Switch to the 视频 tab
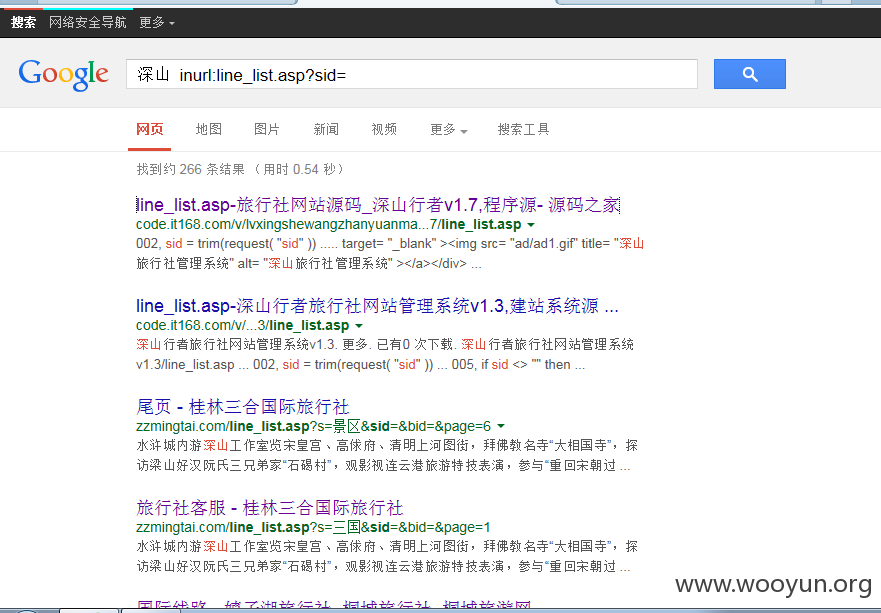Viewport: 881px width, 613px height. click(384, 129)
